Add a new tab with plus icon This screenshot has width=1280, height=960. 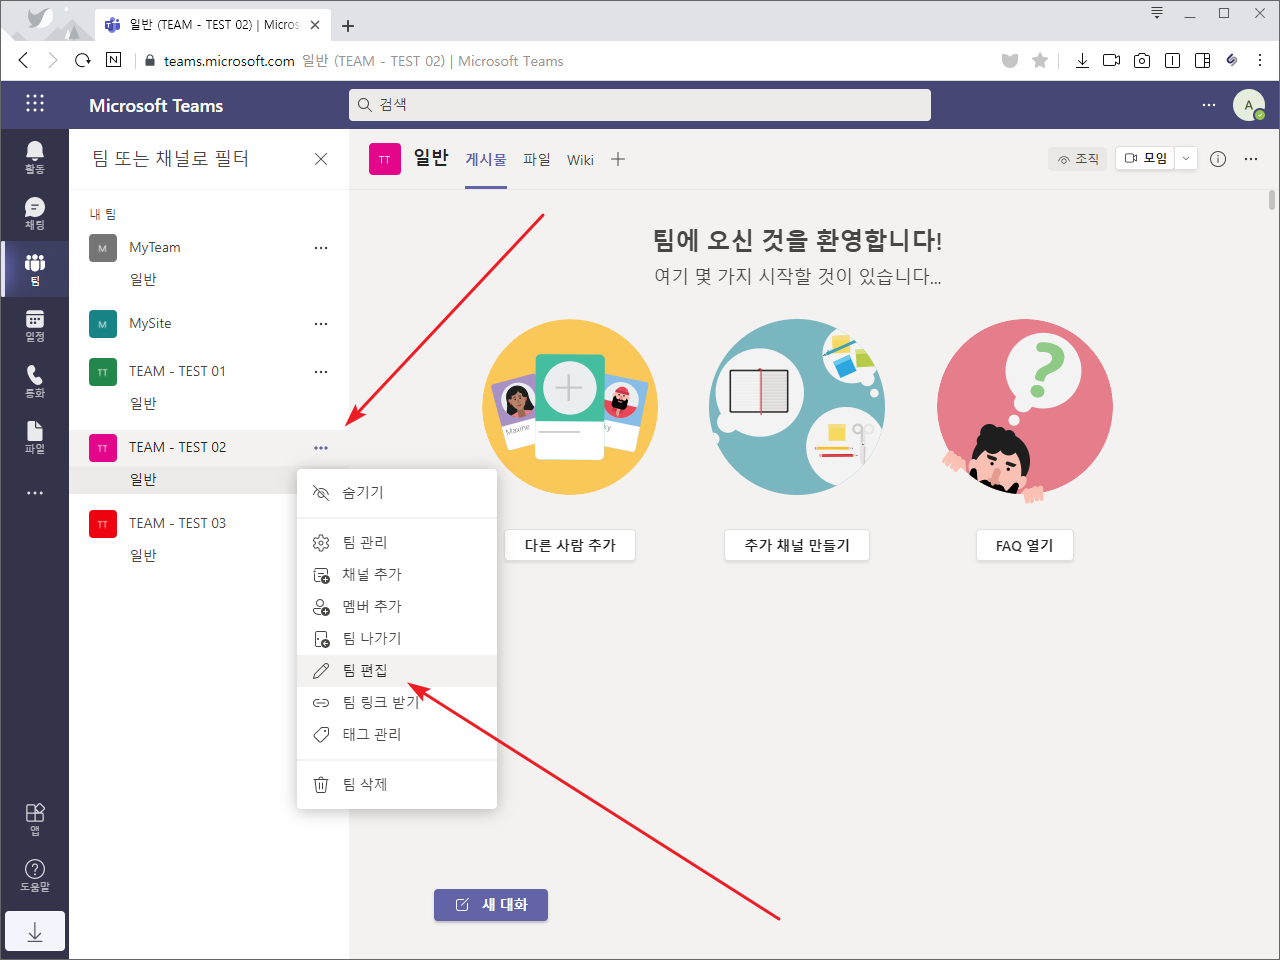(618, 159)
